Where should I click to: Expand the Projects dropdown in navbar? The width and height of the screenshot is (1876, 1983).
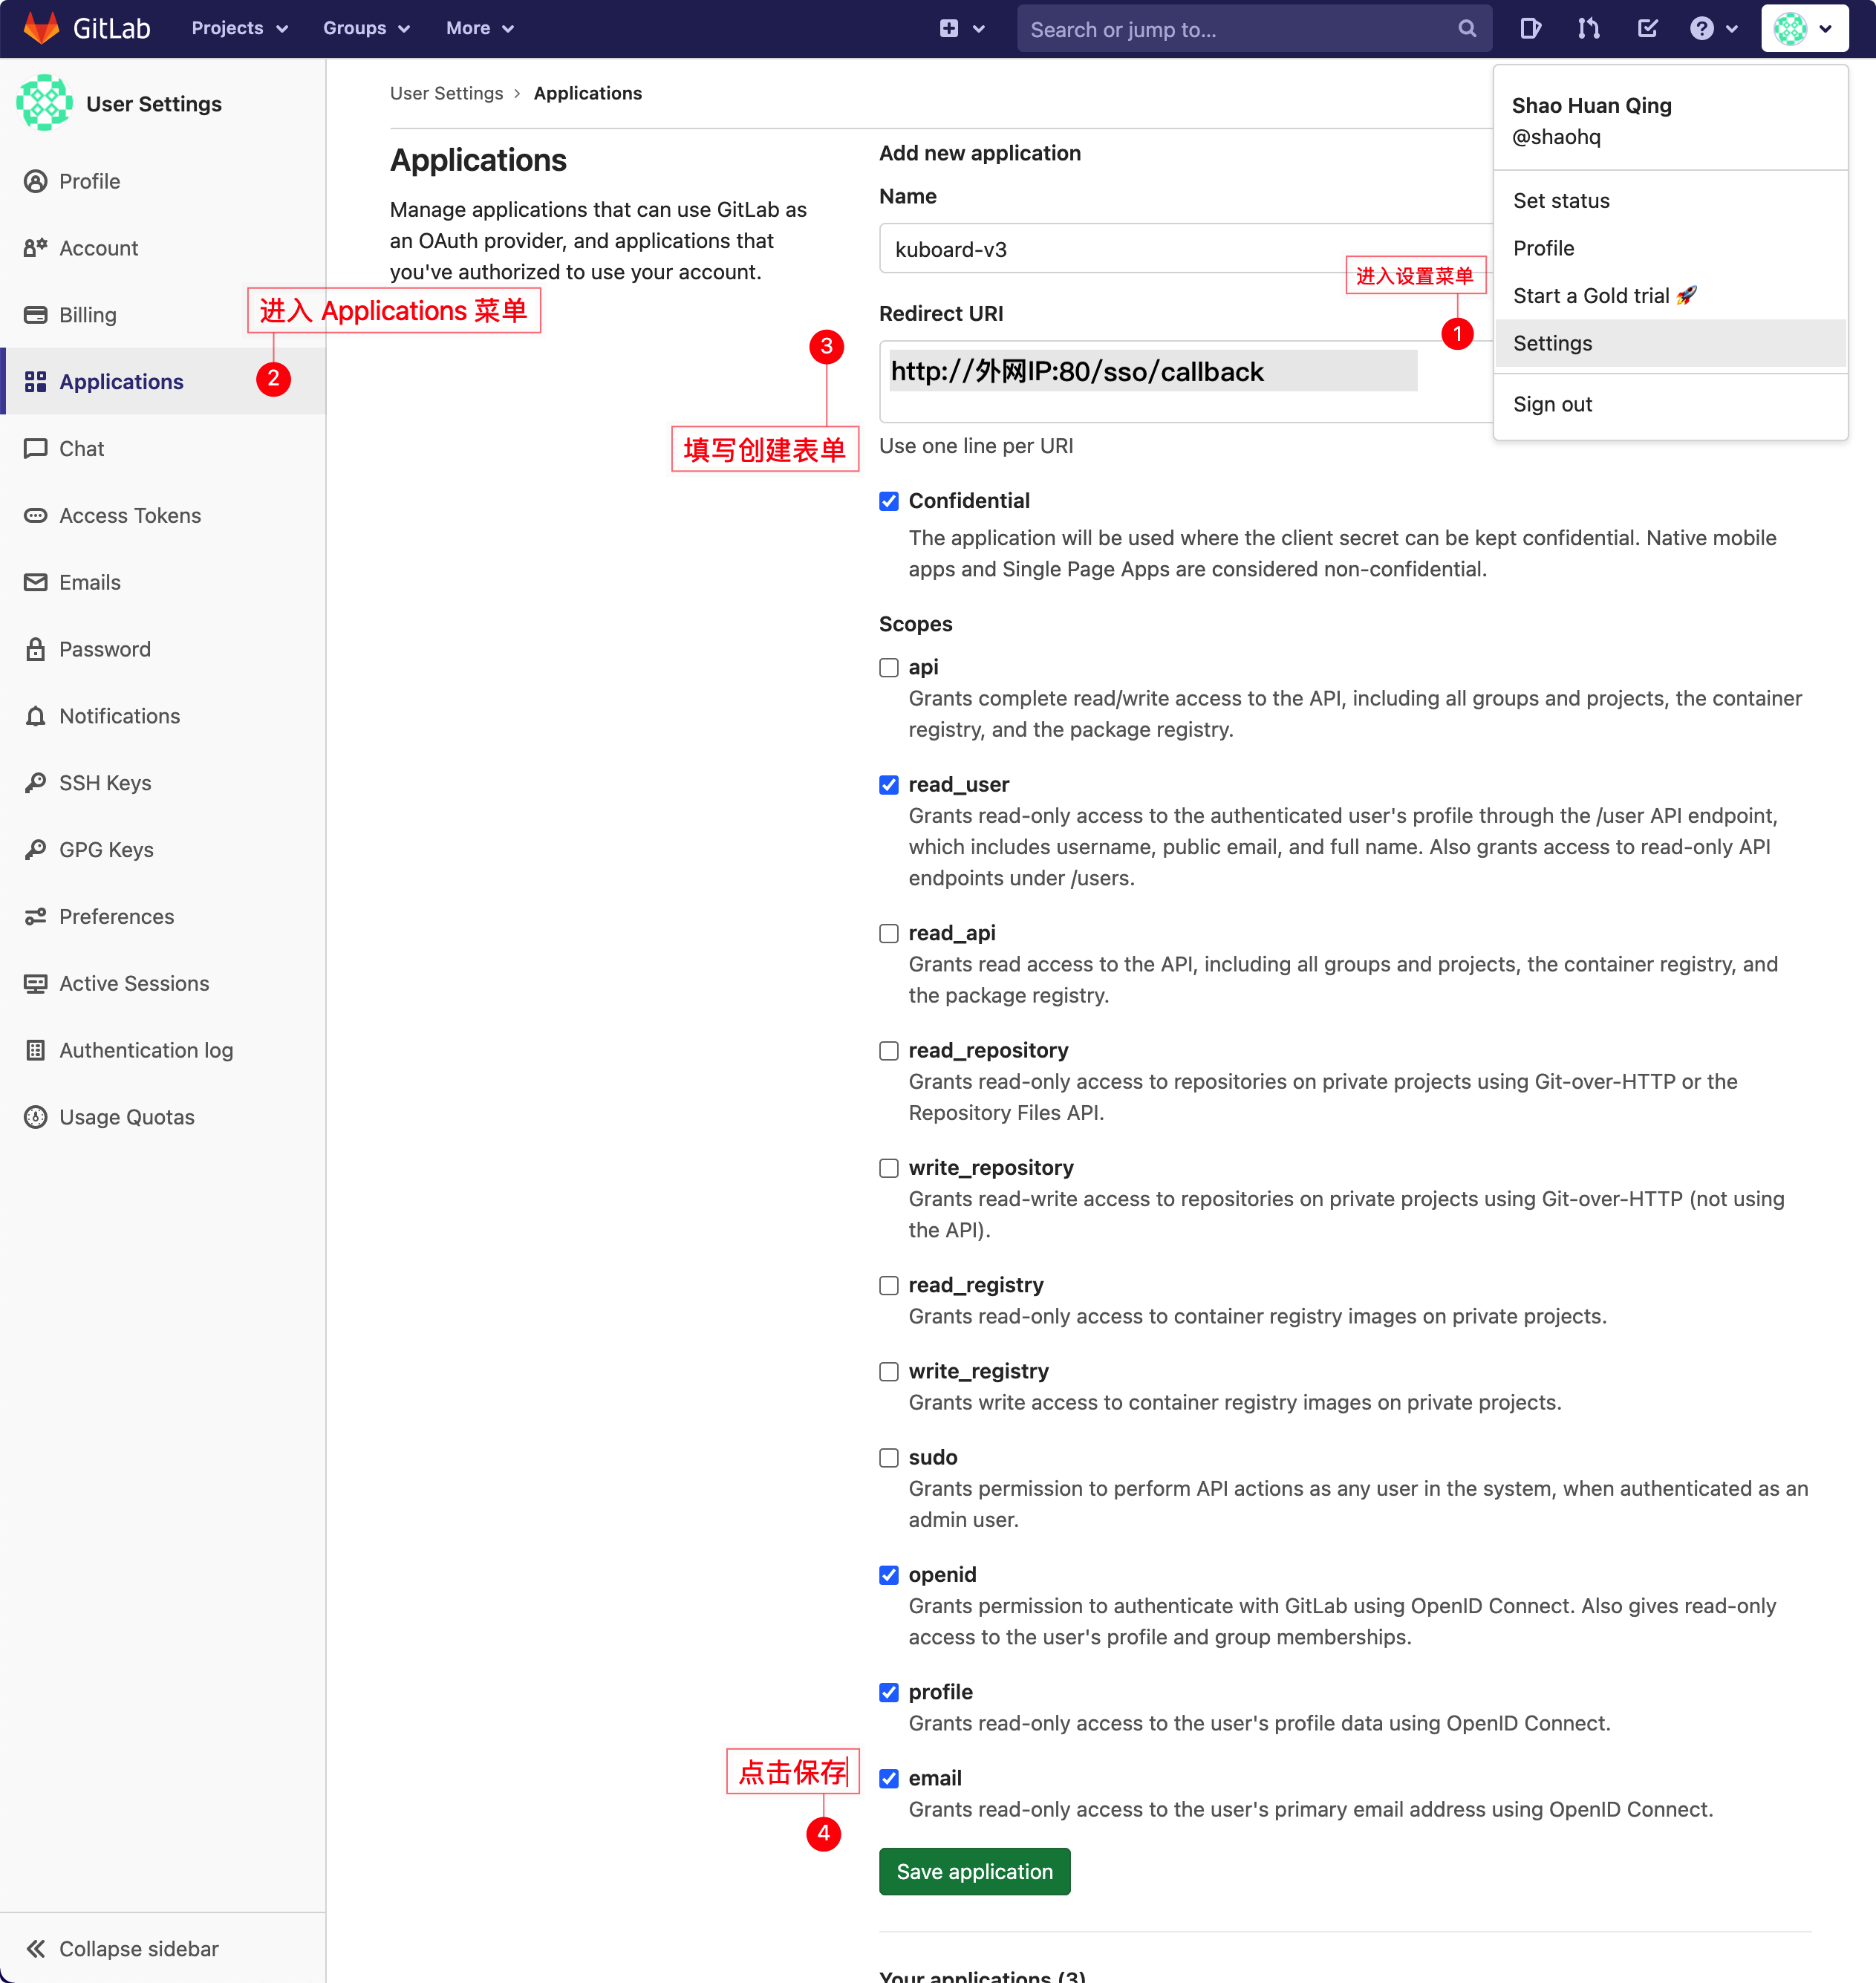(x=239, y=28)
